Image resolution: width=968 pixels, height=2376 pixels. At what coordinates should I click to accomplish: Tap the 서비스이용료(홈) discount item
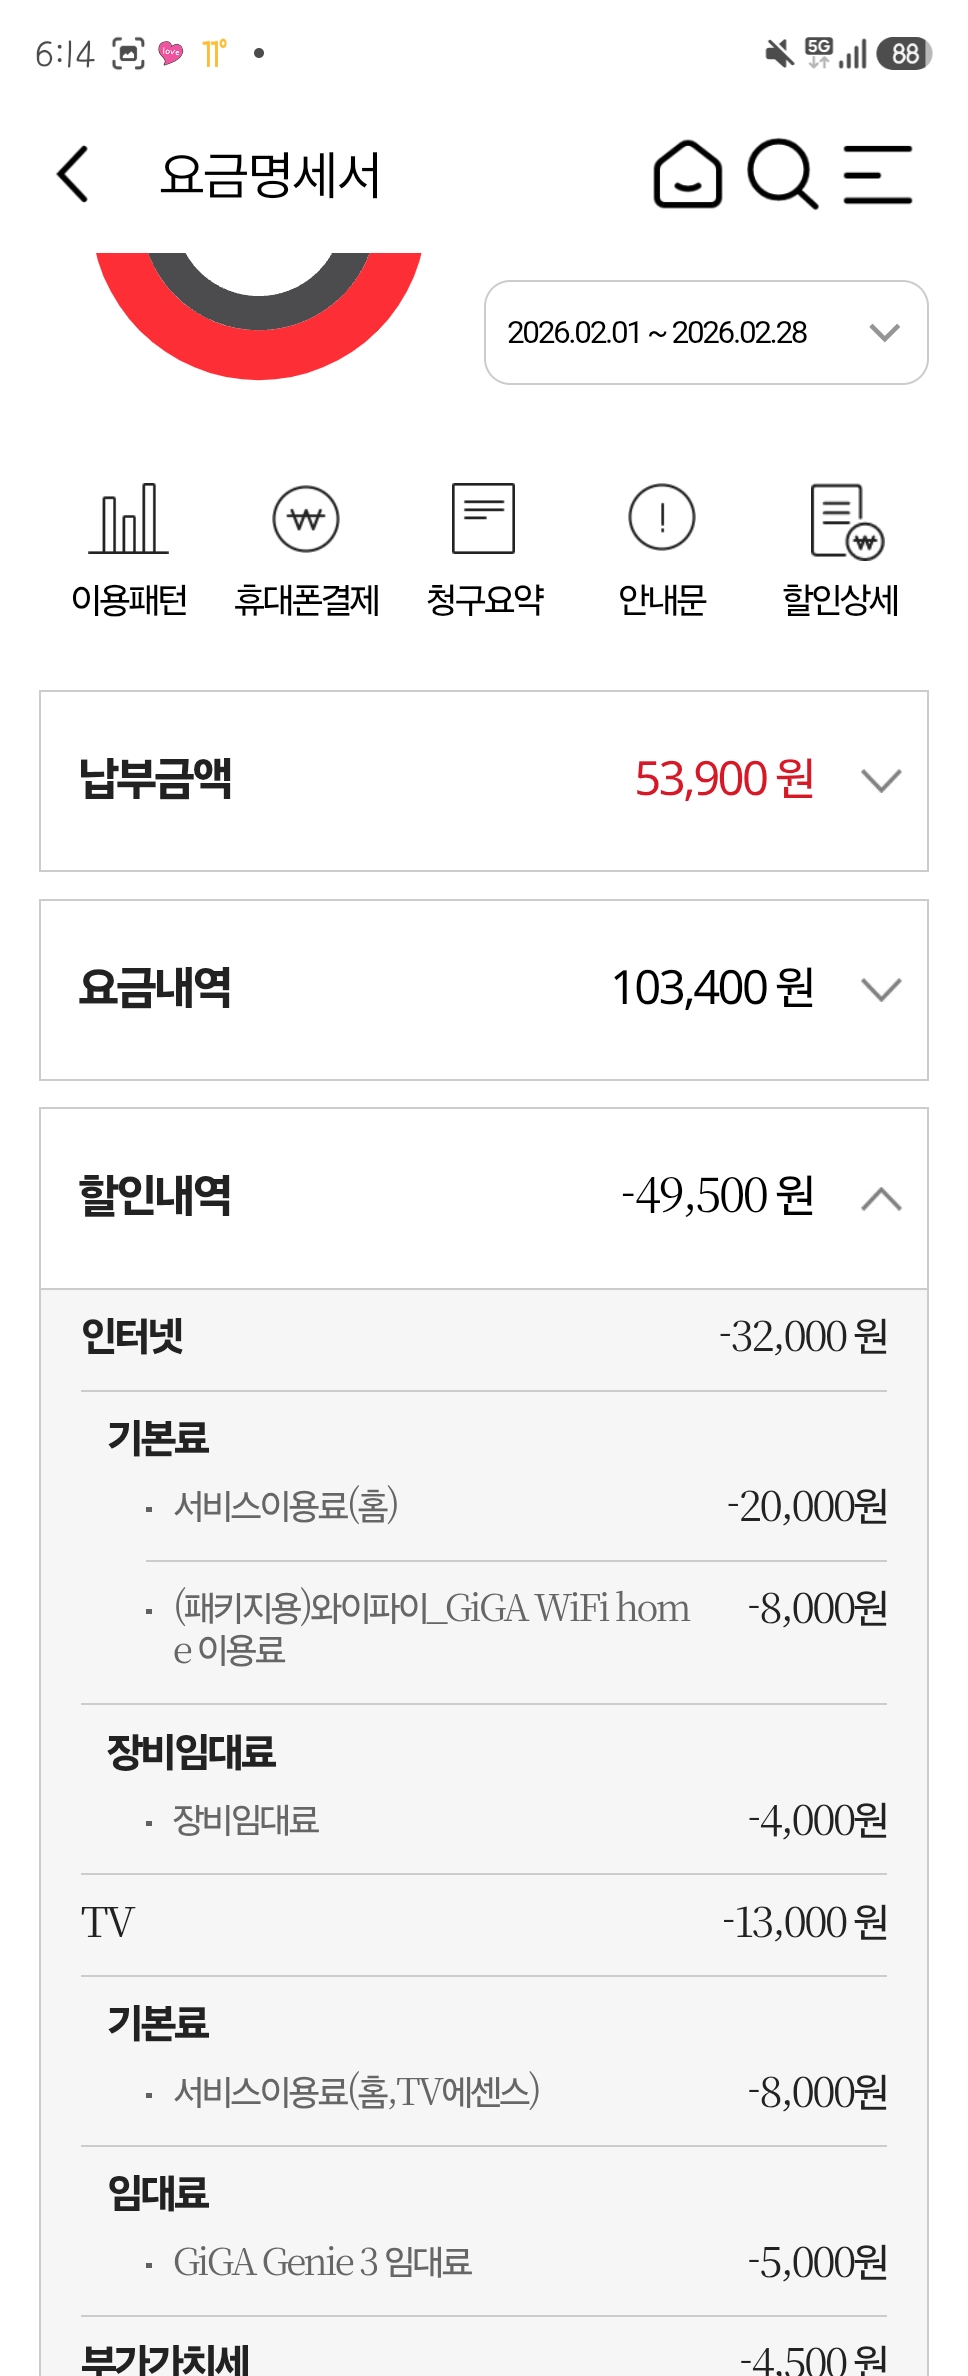coord(286,1506)
